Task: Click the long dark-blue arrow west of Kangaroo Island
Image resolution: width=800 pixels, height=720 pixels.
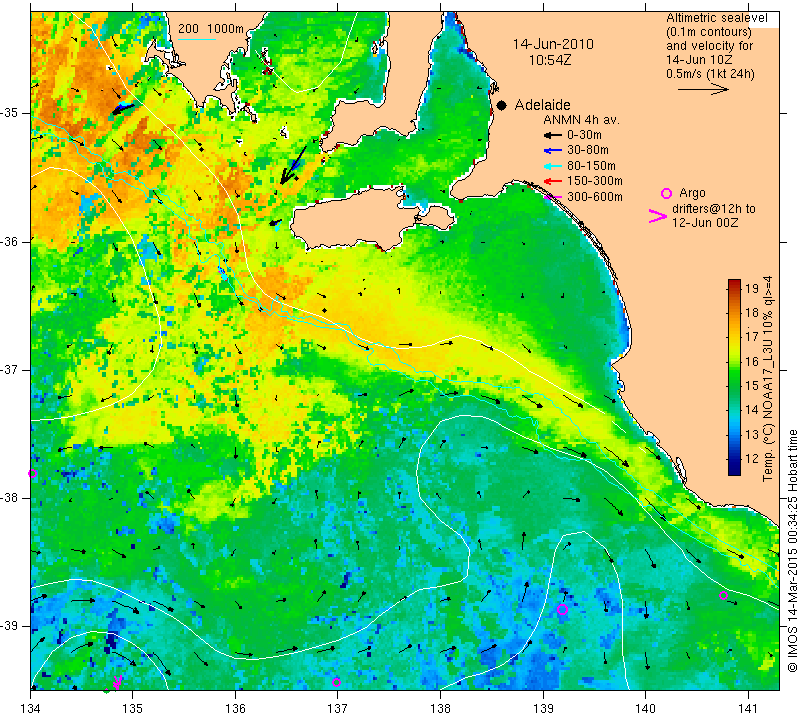Action: (293, 165)
